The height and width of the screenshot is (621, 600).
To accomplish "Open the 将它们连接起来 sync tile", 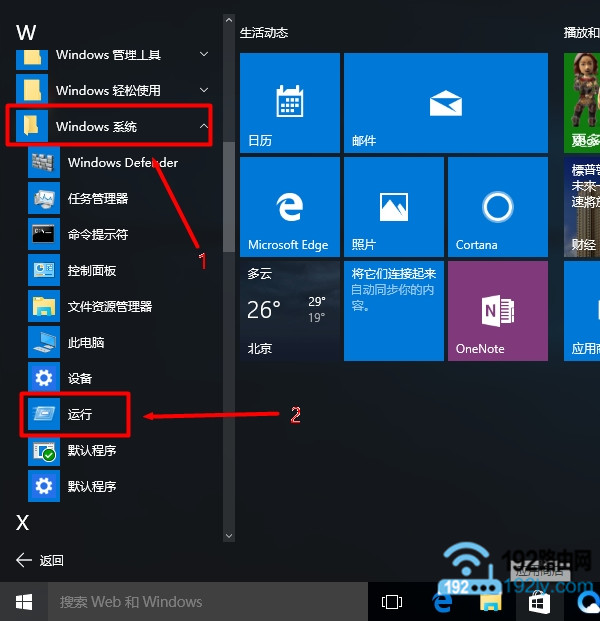I will 394,311.
